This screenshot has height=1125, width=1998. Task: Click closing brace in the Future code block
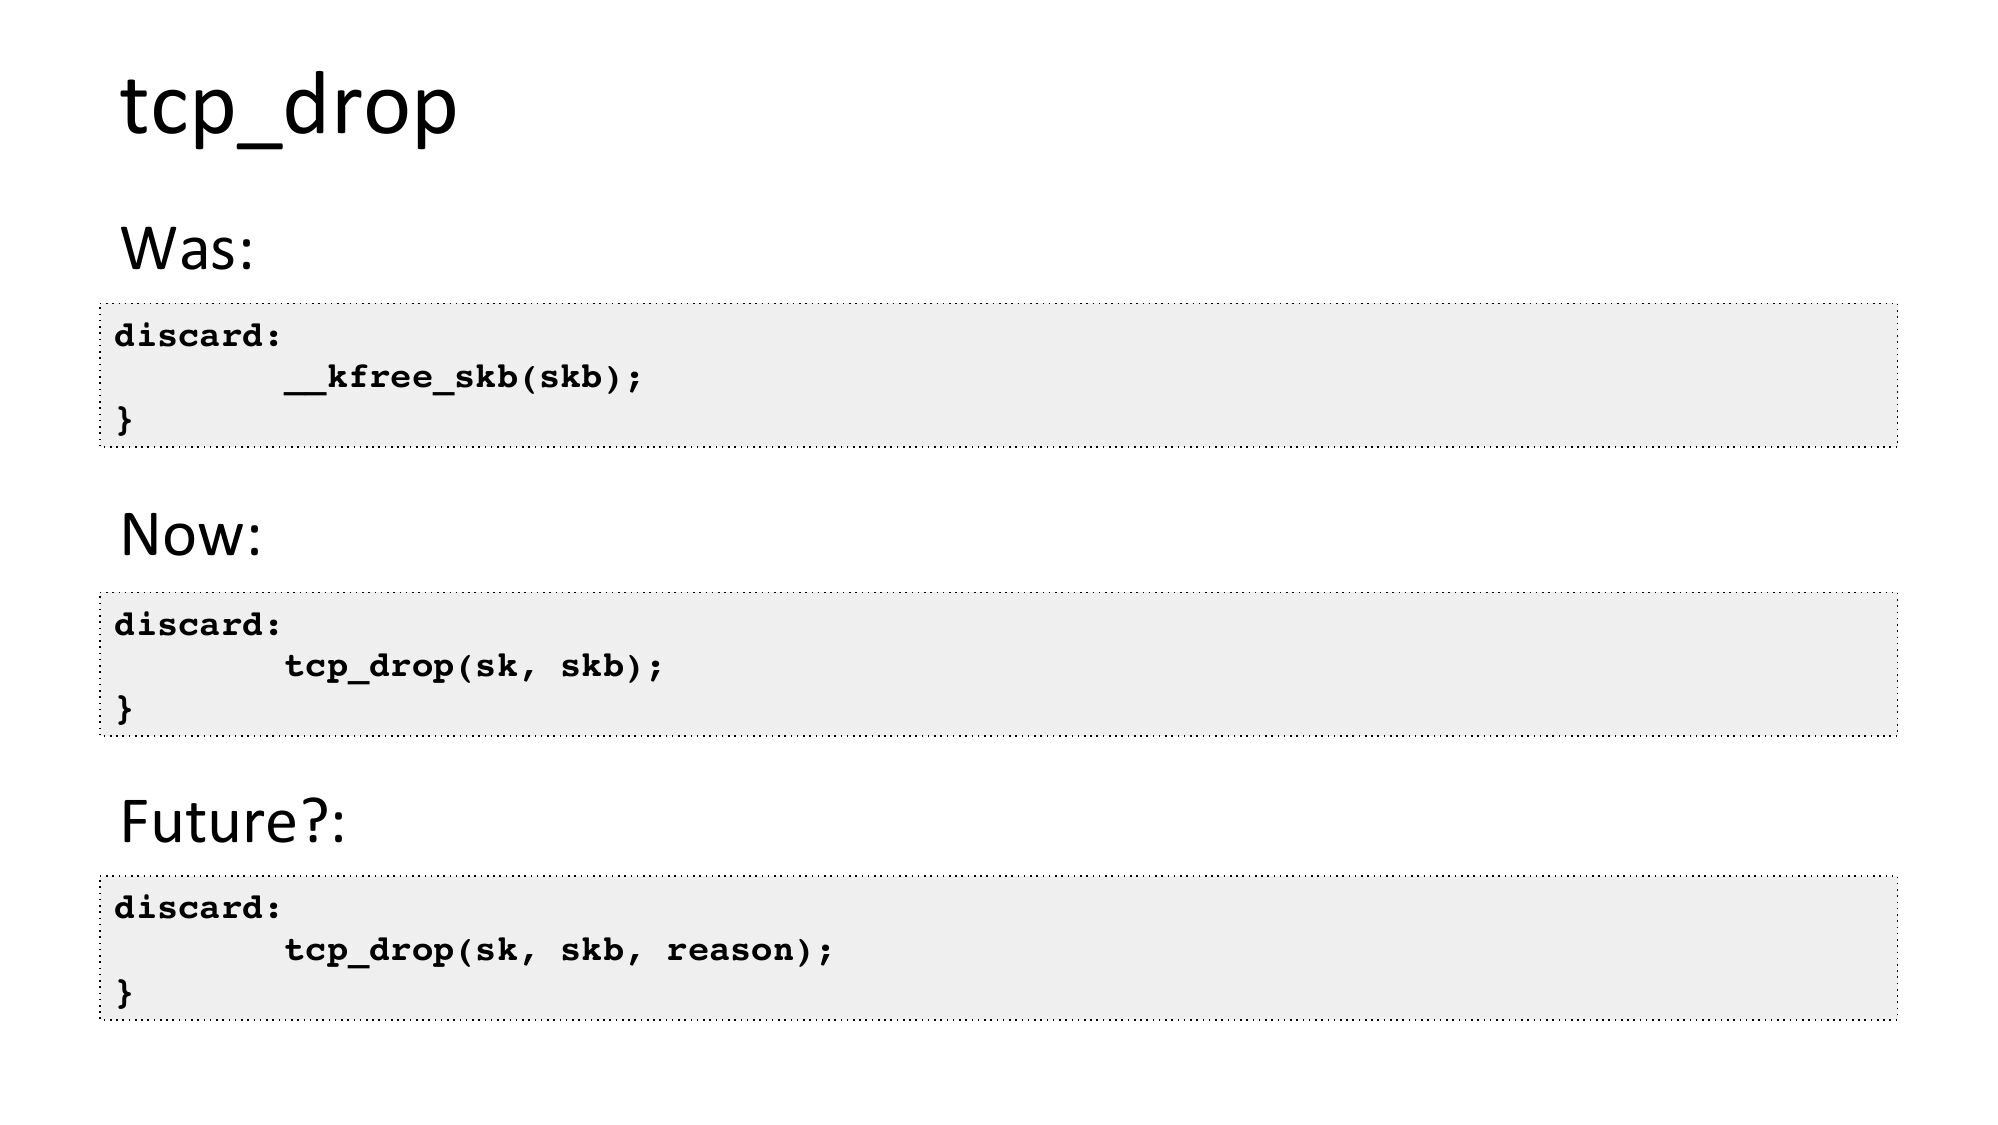[124, 993]
